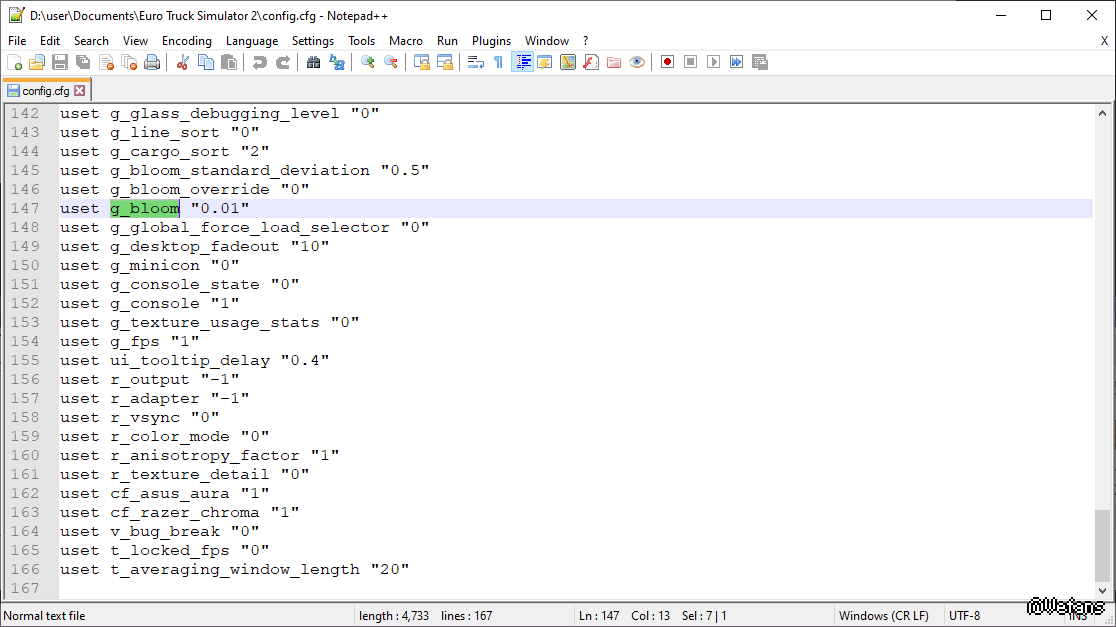
Task: Click the New file toolbar icon
Action: point(14,62)
